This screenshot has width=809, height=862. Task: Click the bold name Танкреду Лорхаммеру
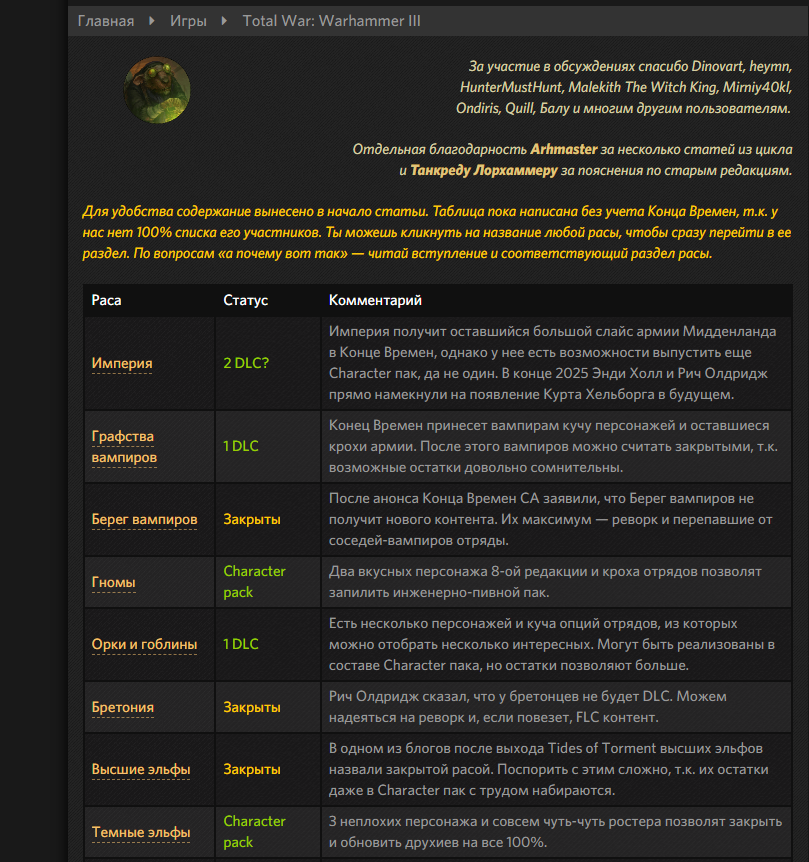point(484,170)
